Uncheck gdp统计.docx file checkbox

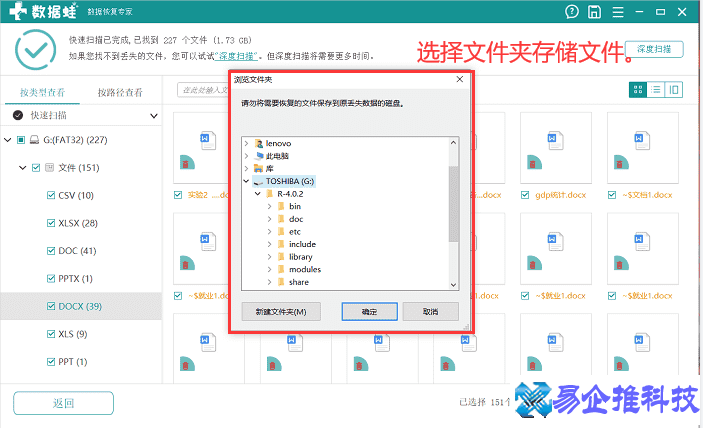click(x=525, y=195)
